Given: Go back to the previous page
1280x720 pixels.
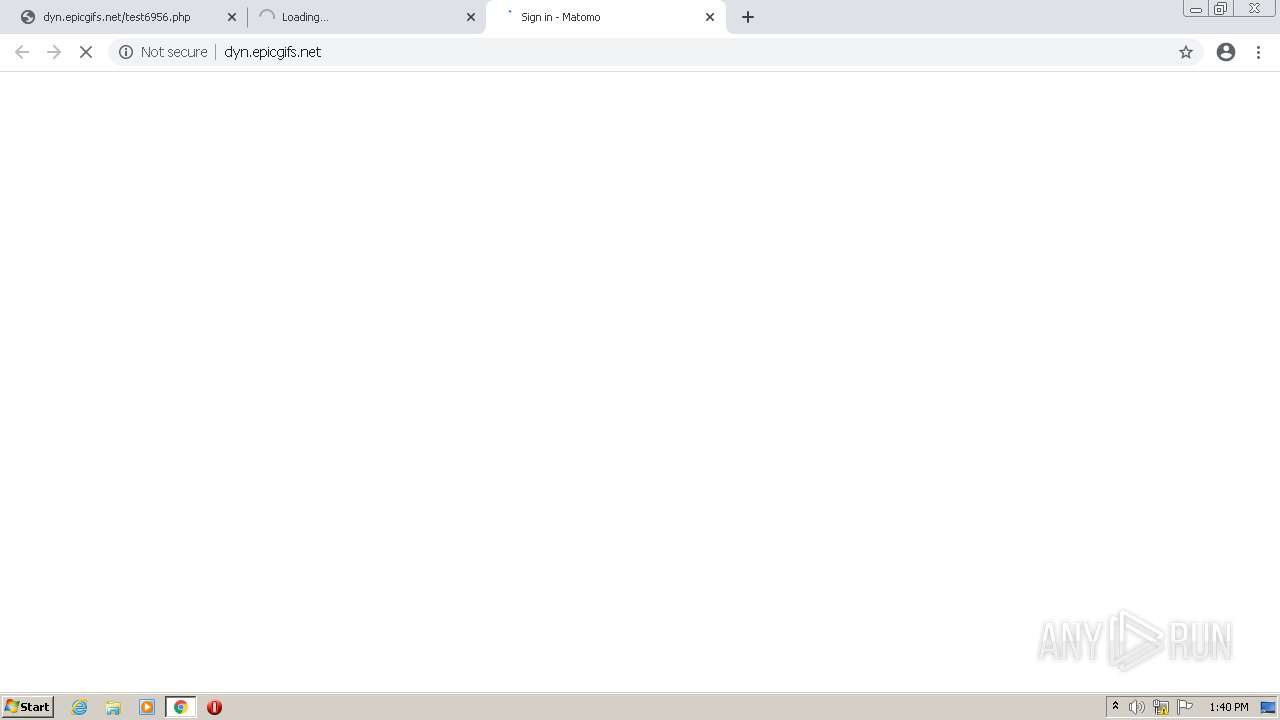Looking at the screenshot, I should click(22, 52).
